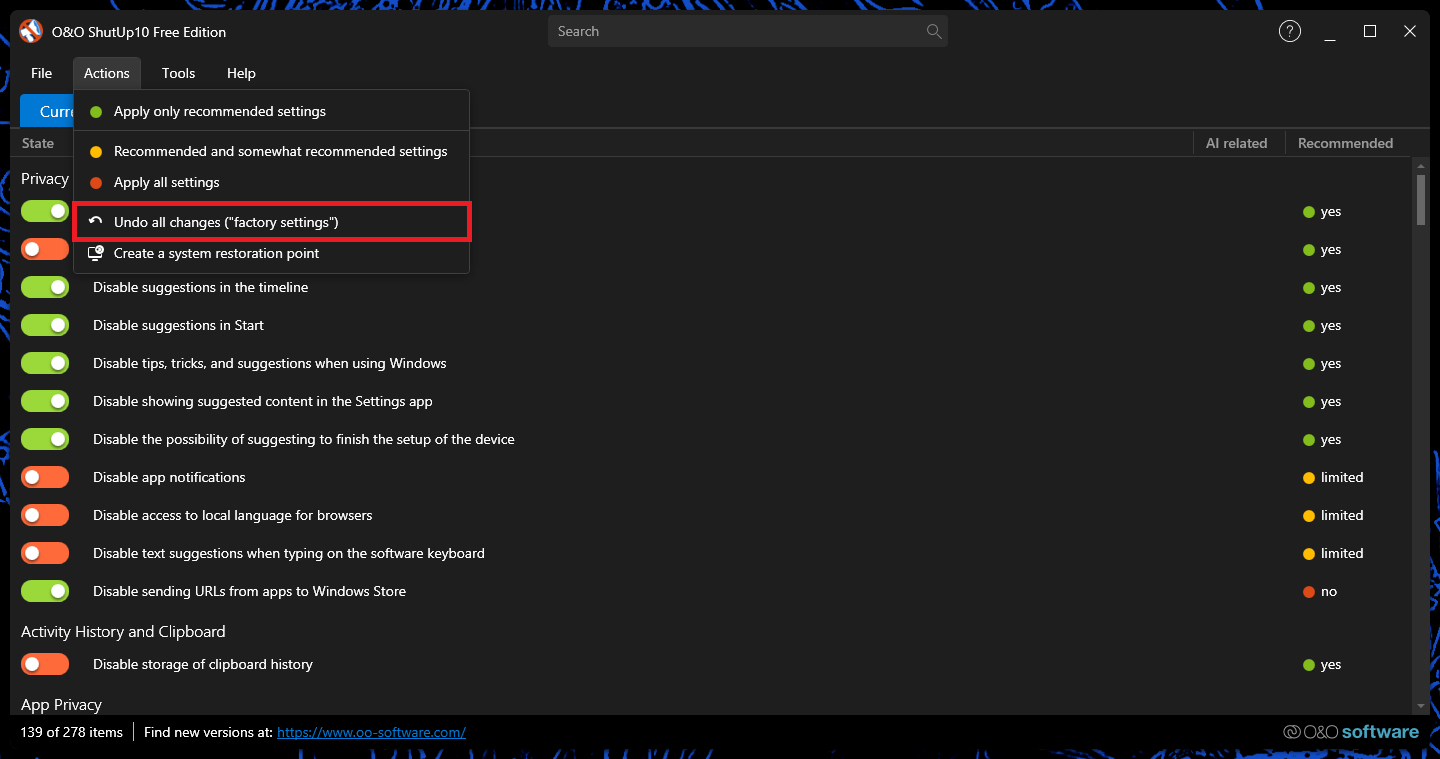Image resolution: width=1440 pixels, height=759 pixels.
Task: Click "yes" in the tips, tricks, and suggestions row
Action: tap(1331, 363)
